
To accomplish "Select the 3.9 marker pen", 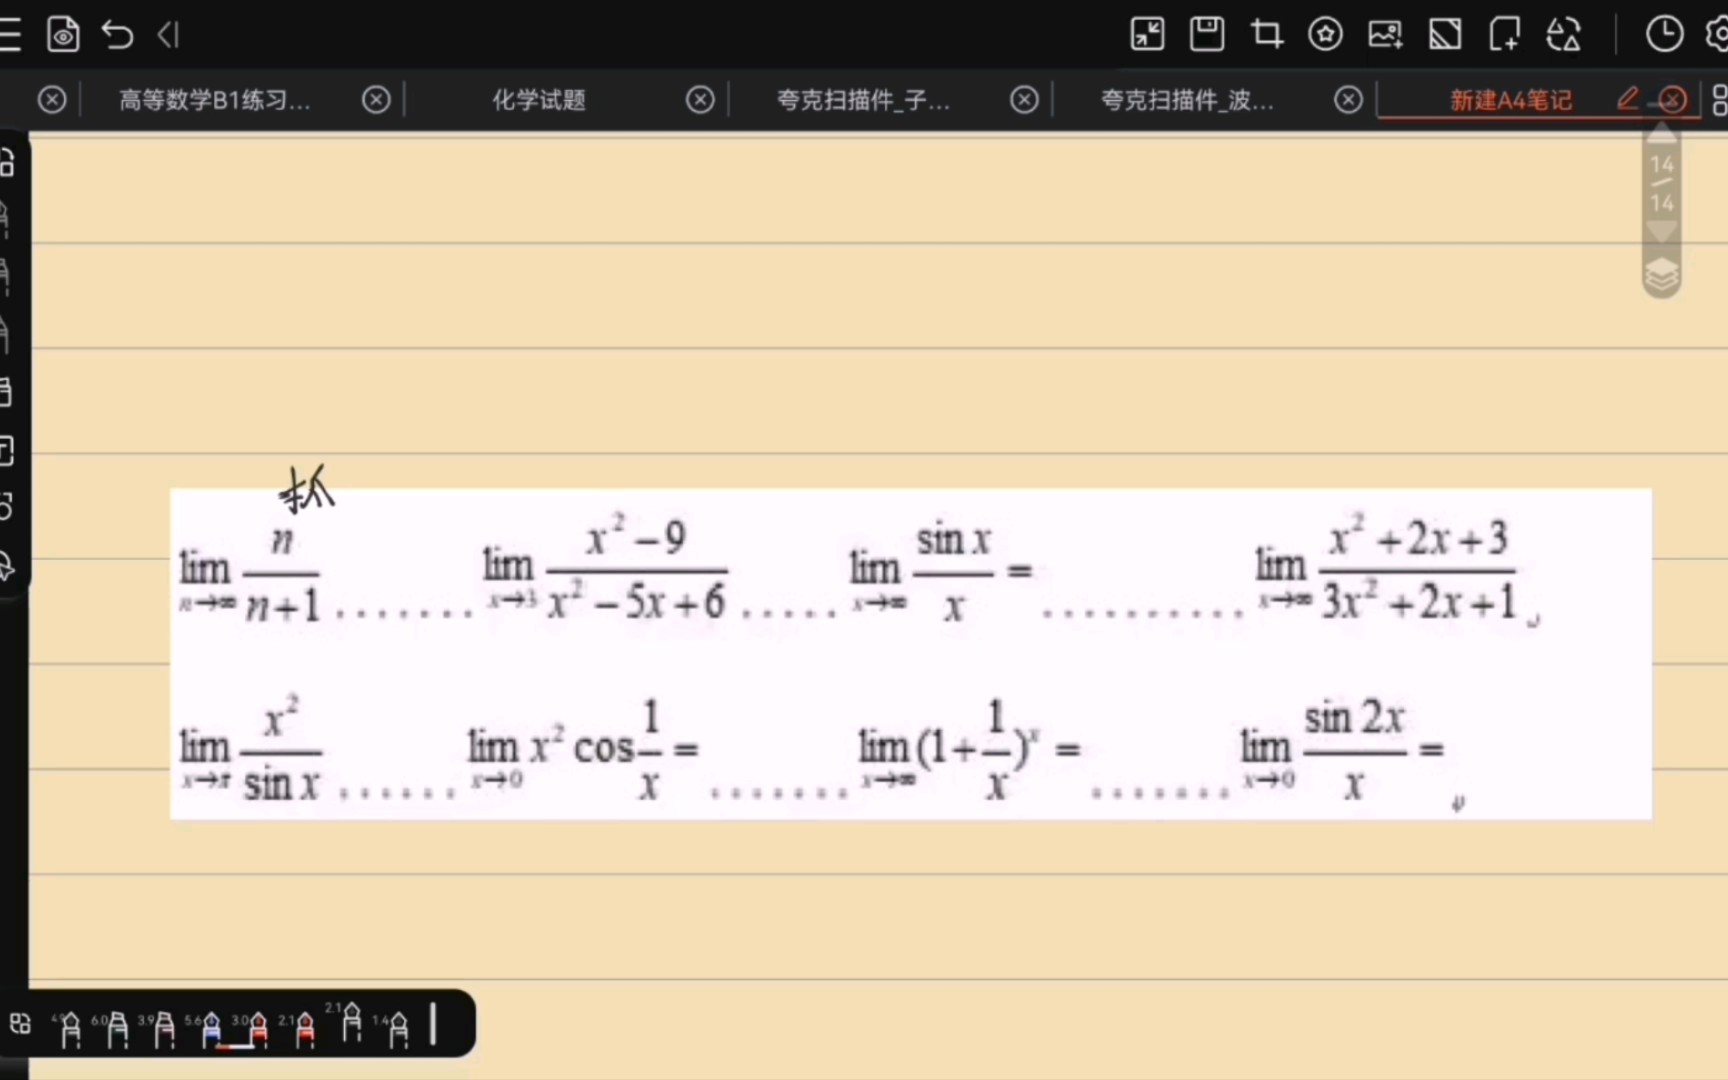I will tap(164, 1028).
